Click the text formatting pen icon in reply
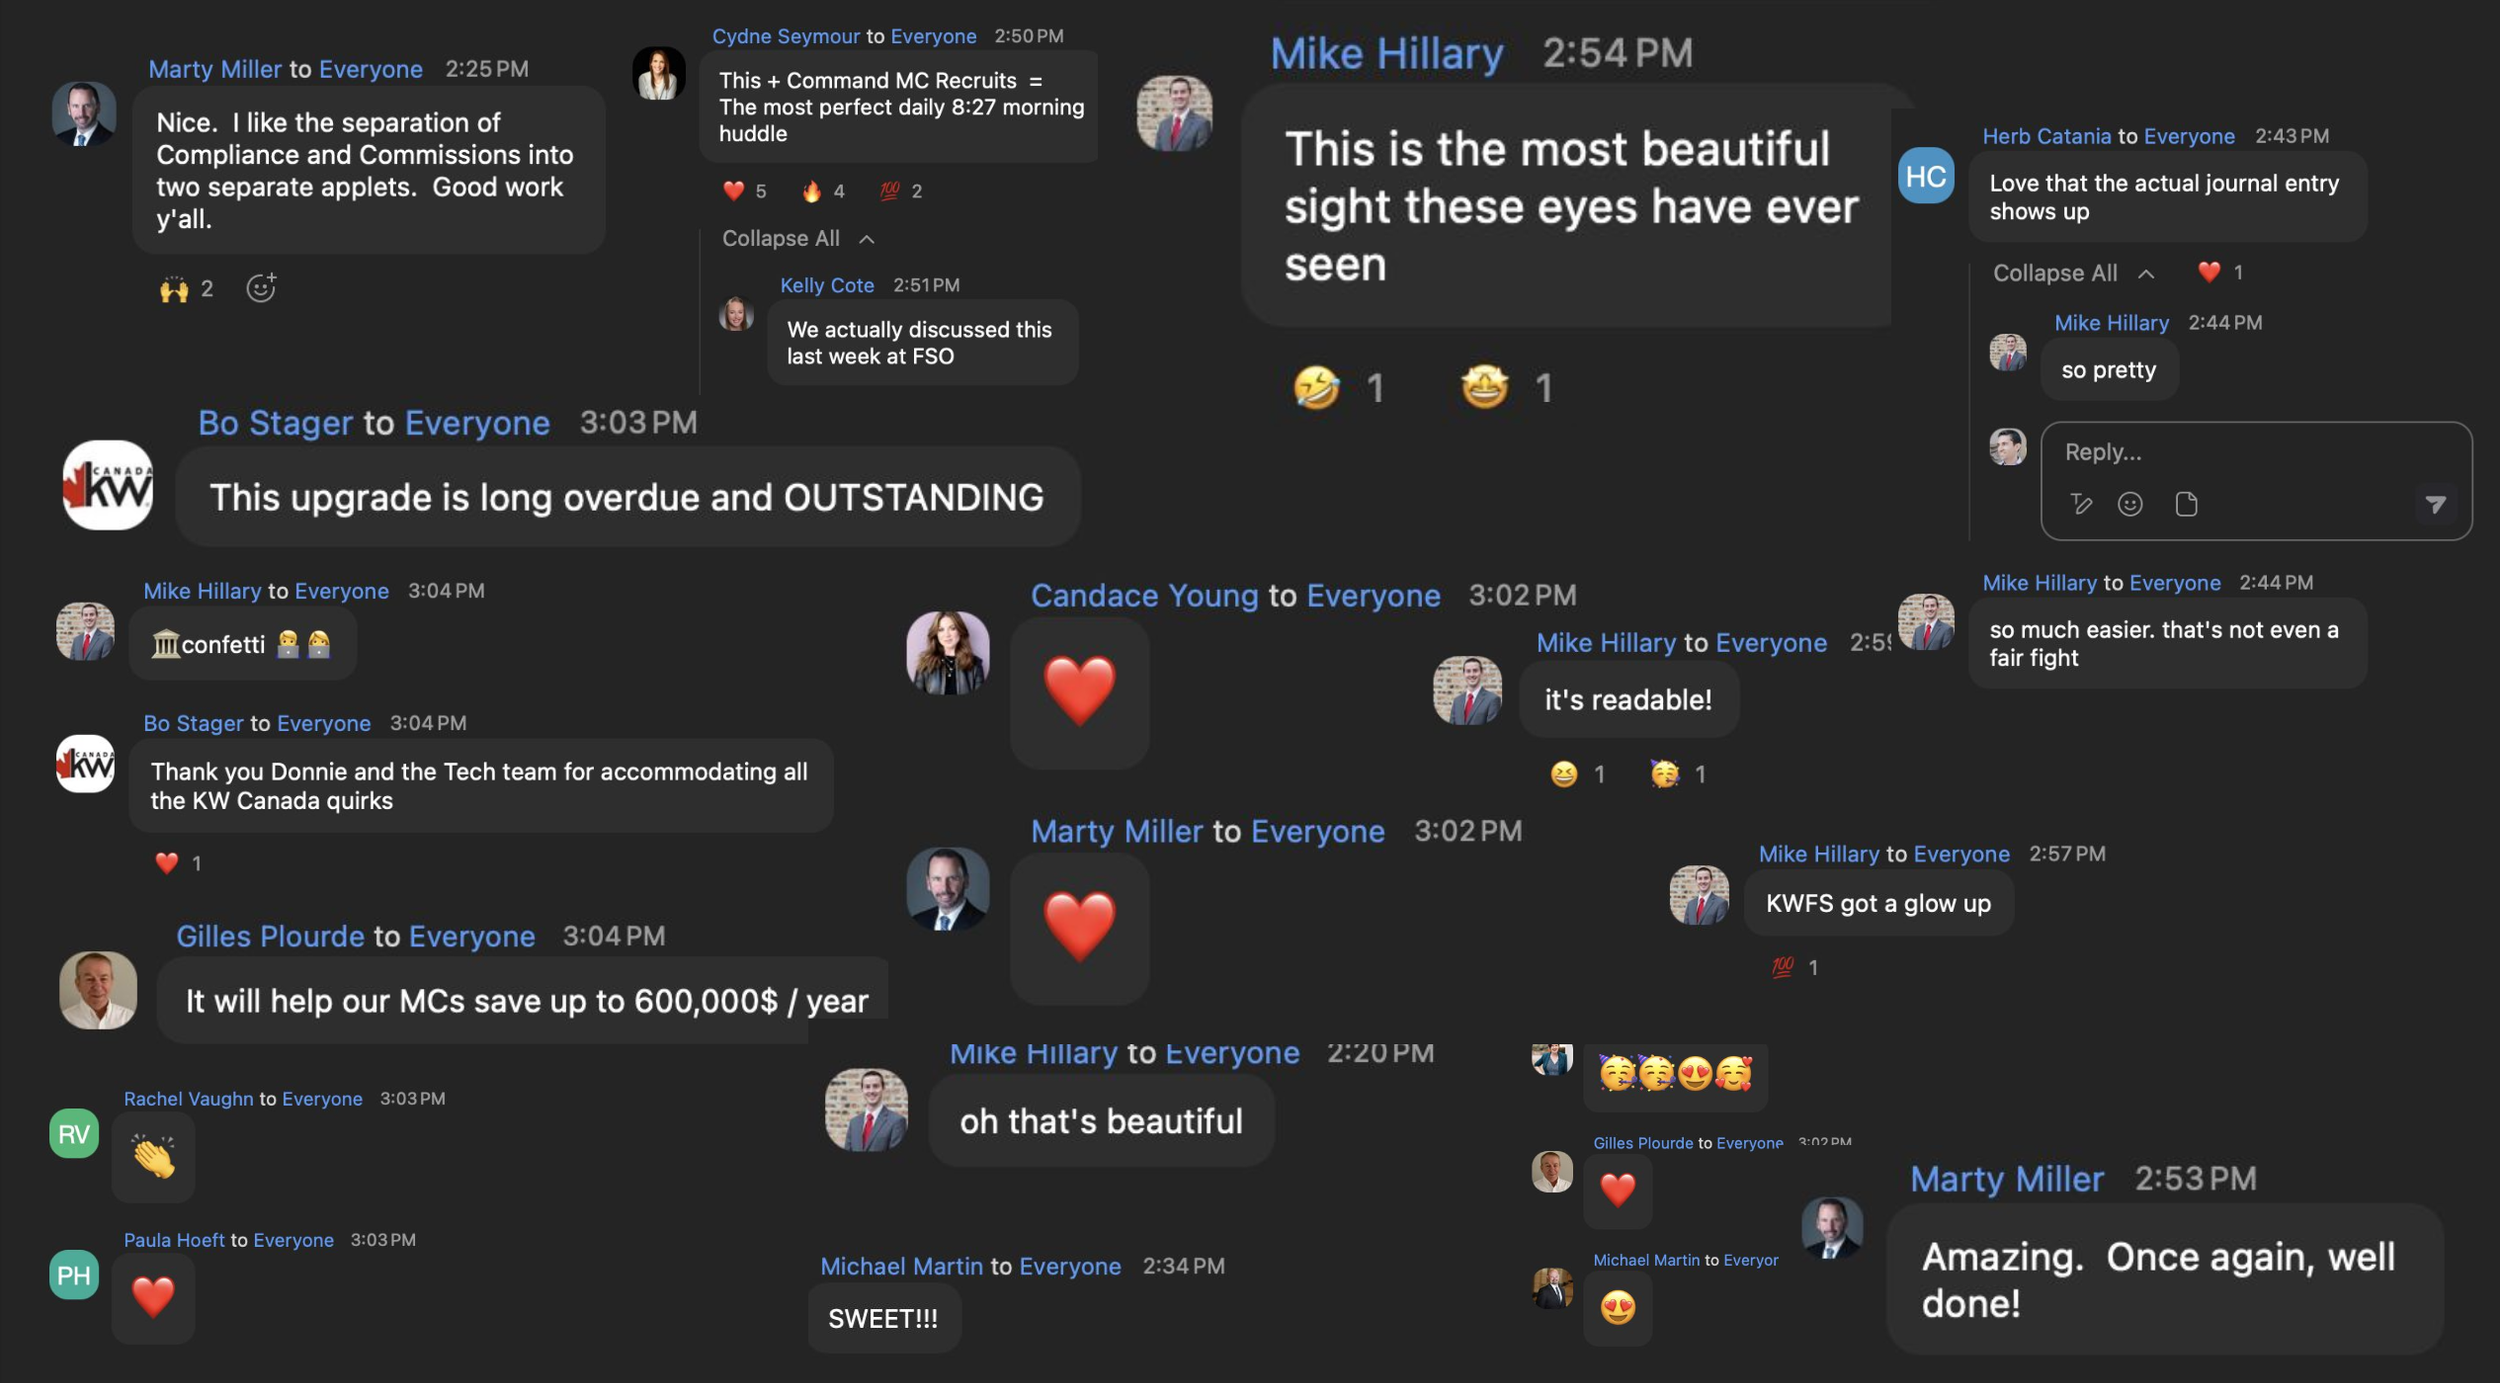Screen dimensions: 2500x1383 click(x=2081, y=504)
